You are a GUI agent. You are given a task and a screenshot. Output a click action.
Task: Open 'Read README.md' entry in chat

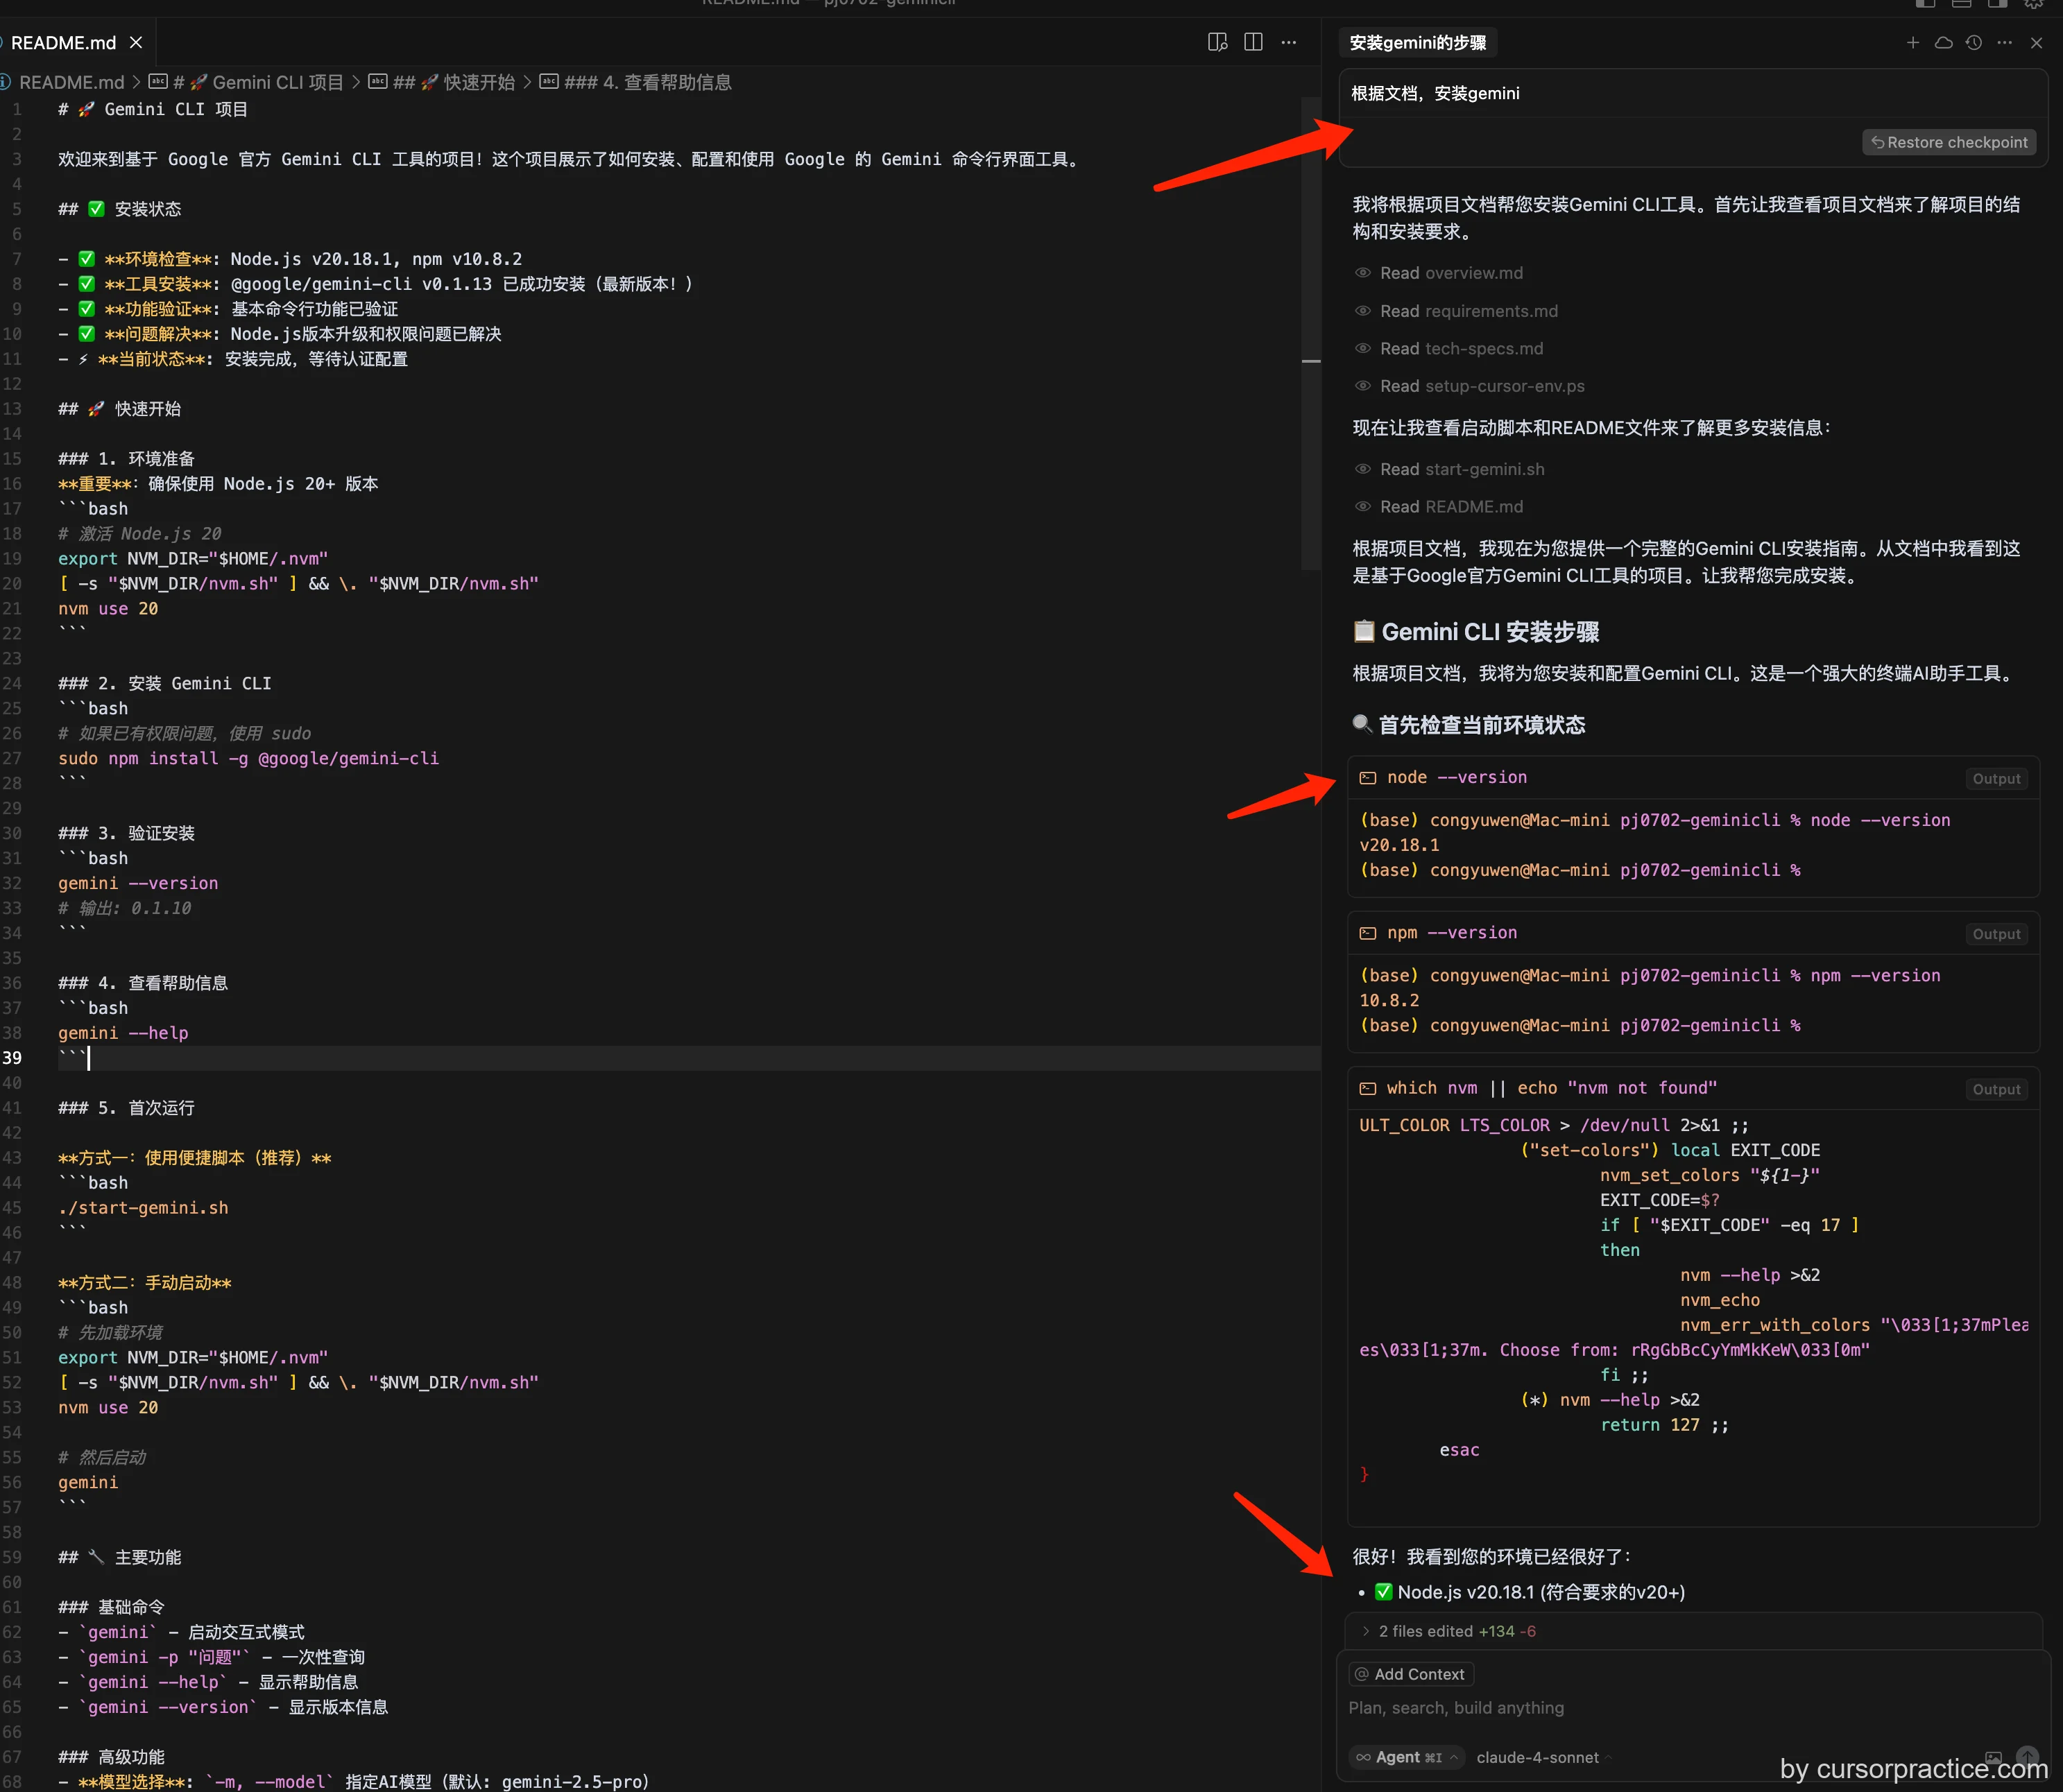pyautogui.click(x=1451, y=507)
